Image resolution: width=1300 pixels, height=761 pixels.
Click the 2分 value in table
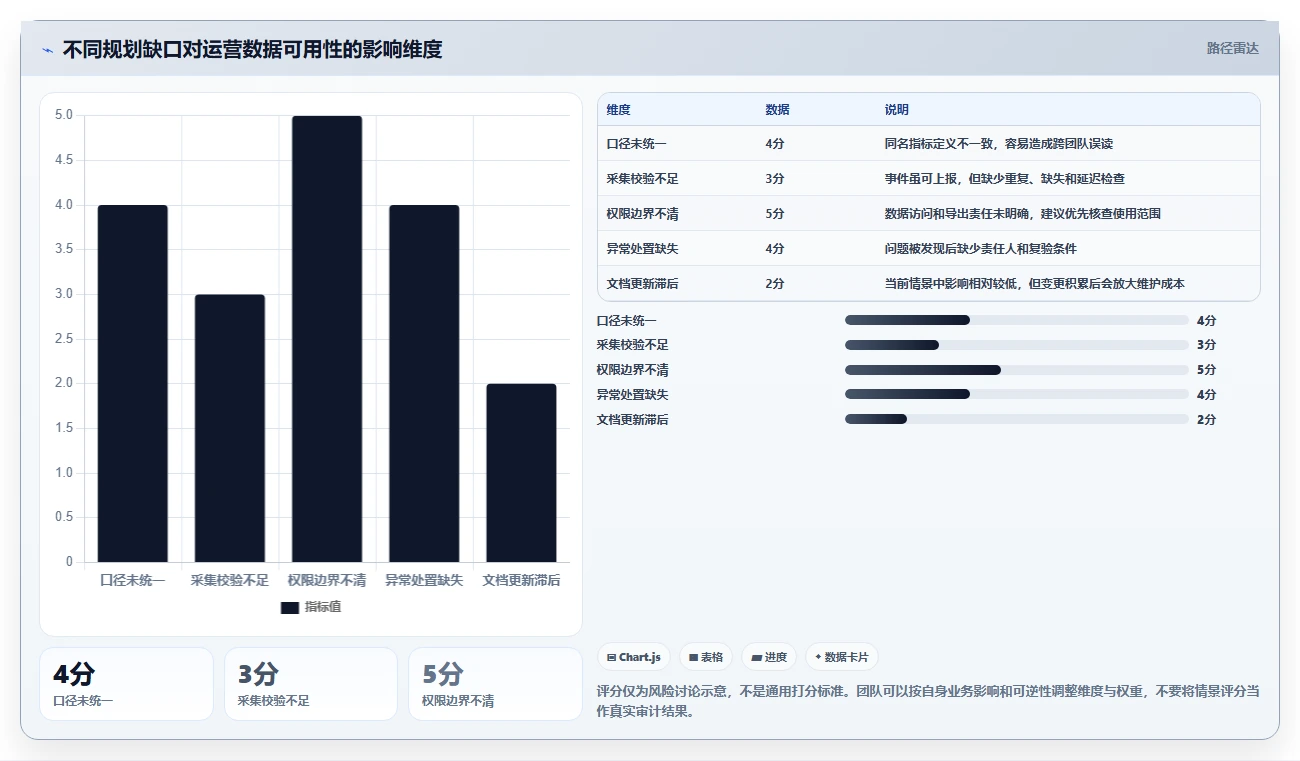tap(774, 284)
